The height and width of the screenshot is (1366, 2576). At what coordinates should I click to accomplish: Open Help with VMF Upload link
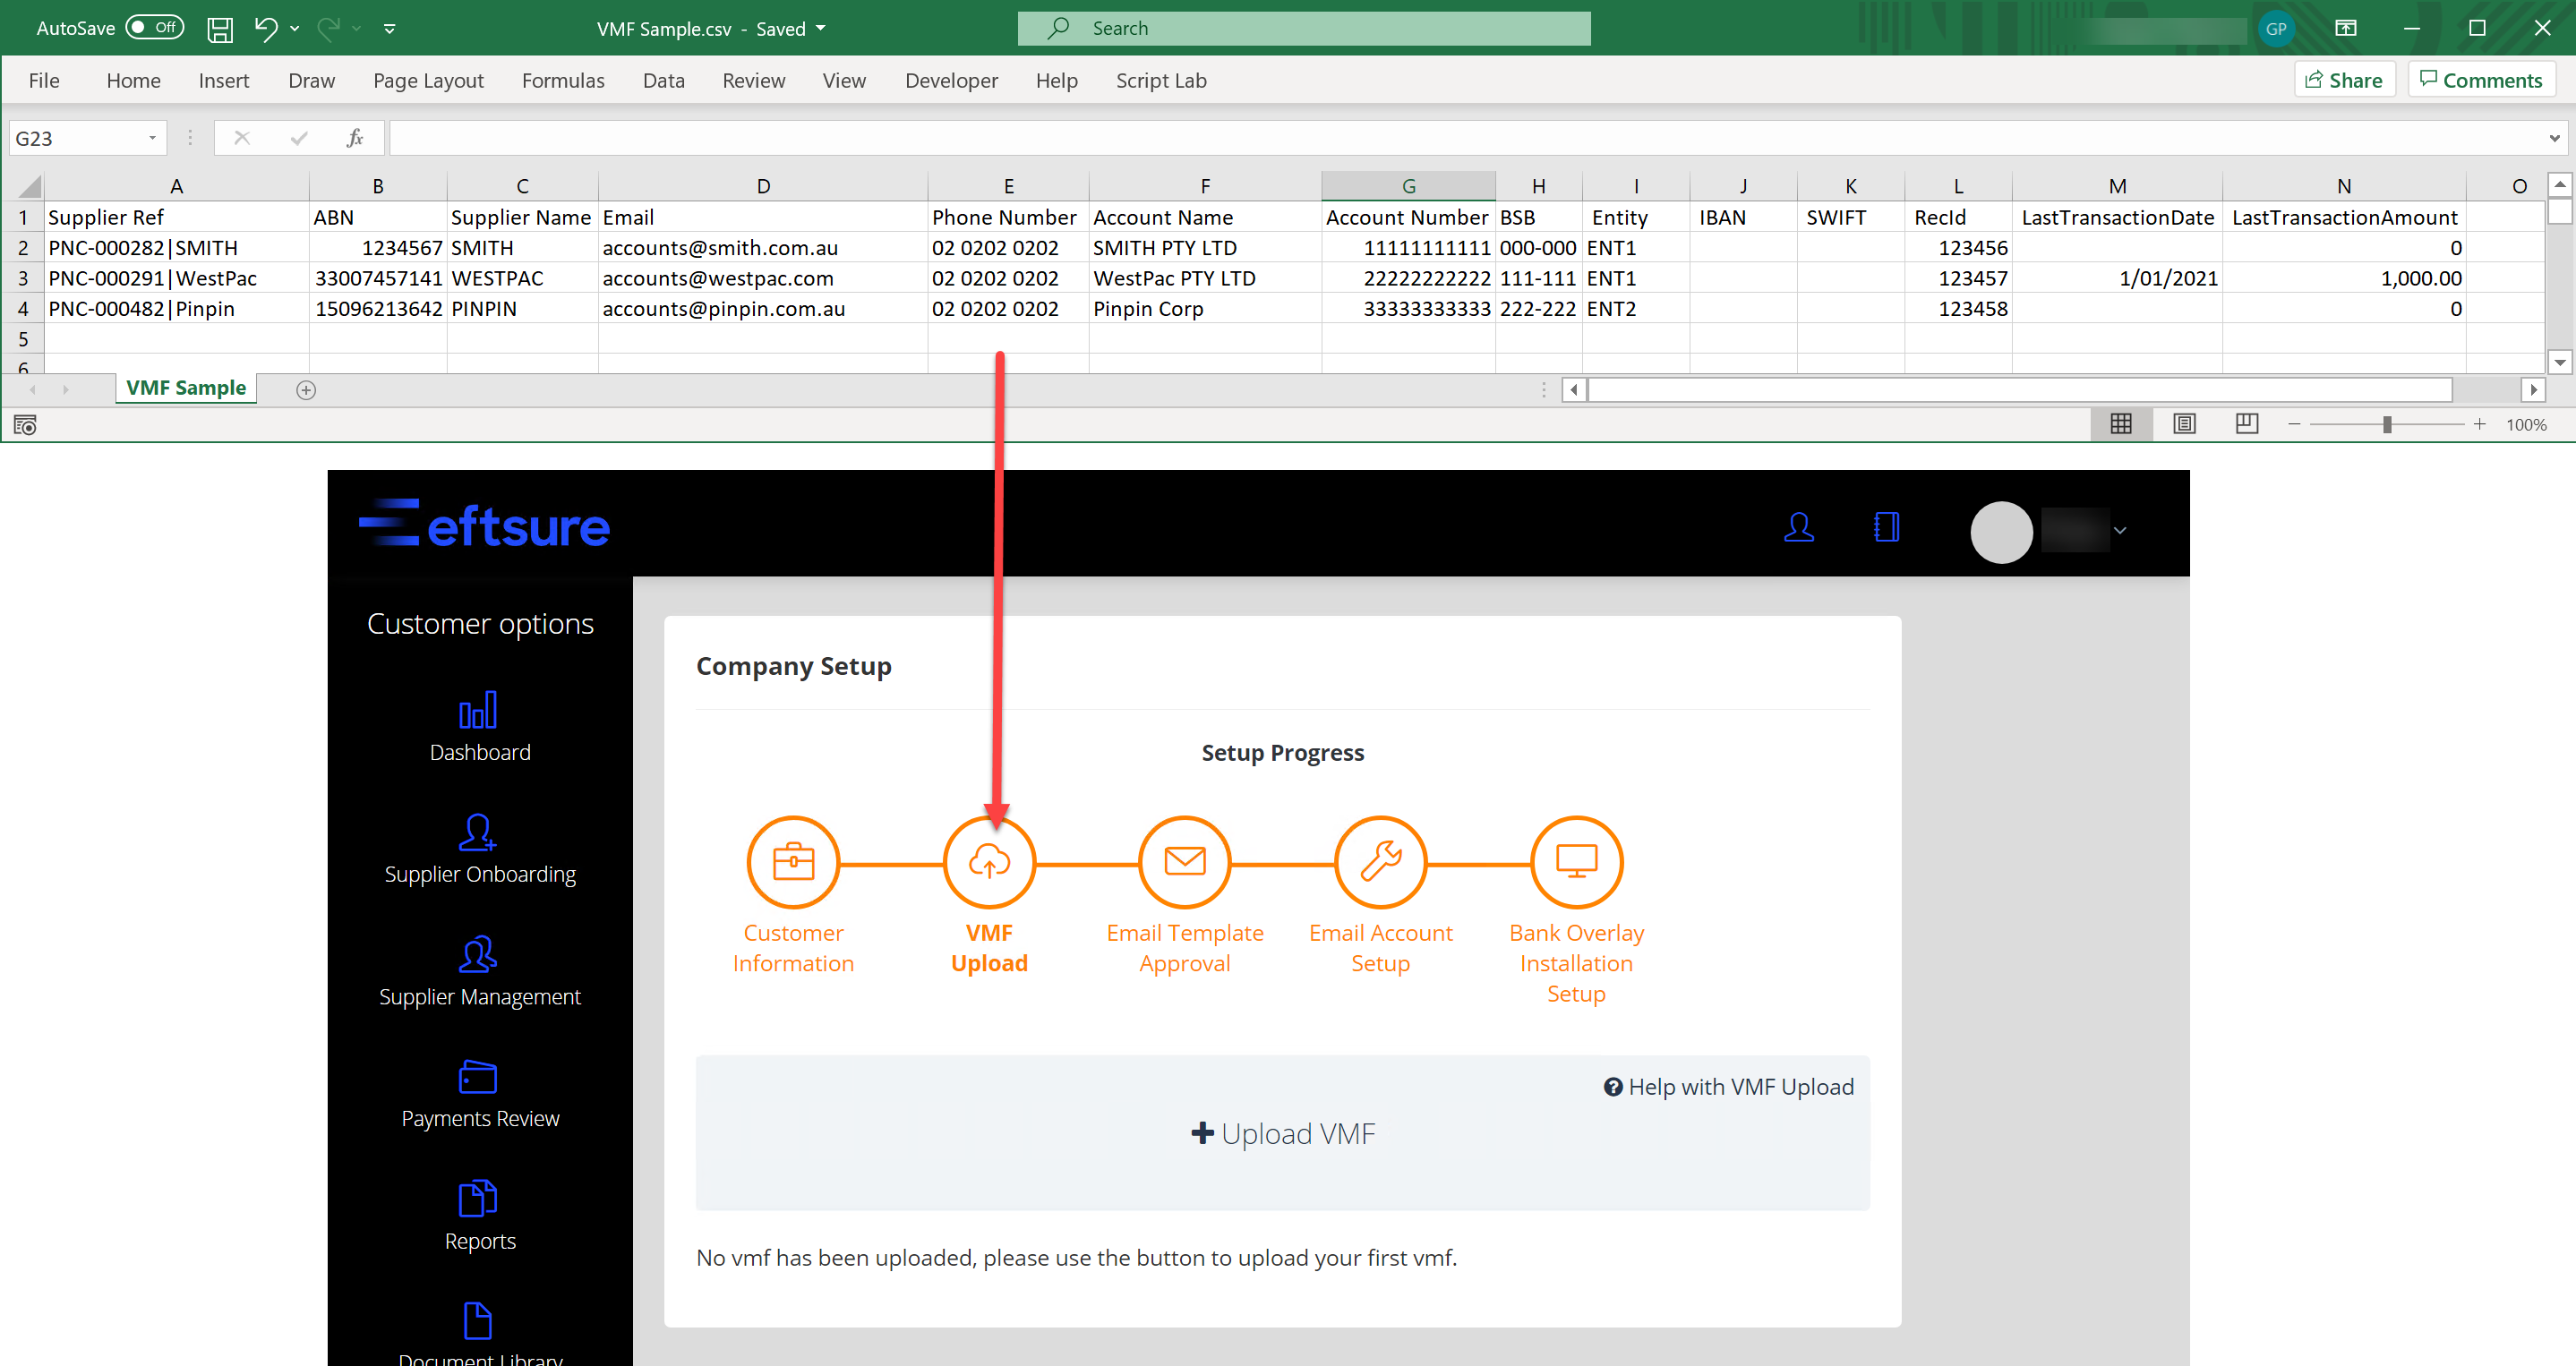(1728, 1087)
